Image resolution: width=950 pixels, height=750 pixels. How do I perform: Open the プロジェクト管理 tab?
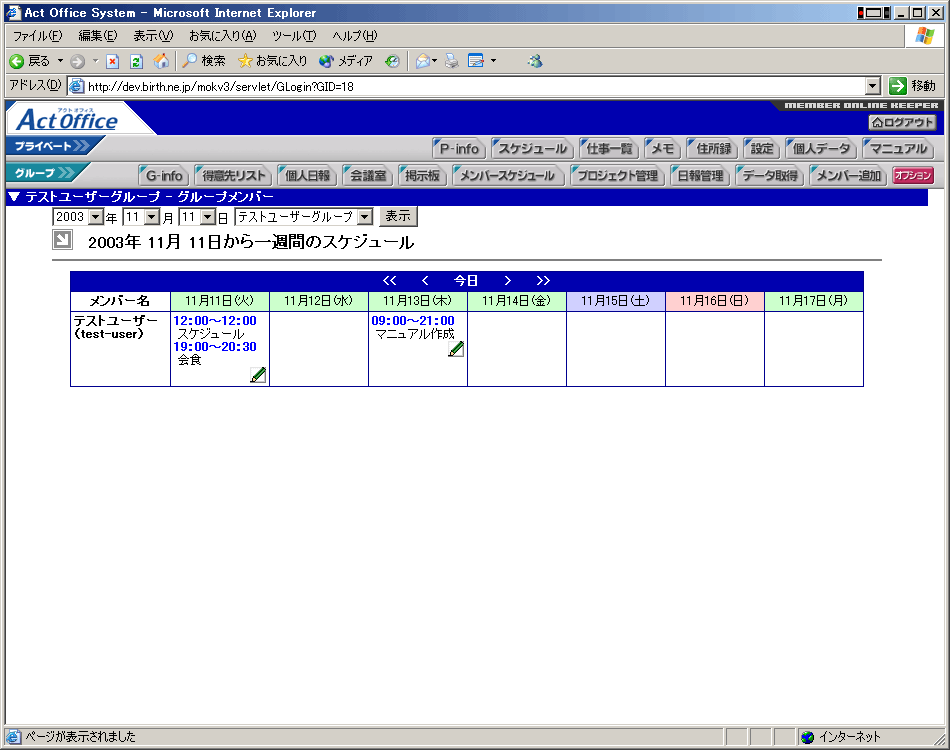(x=617, y=176)
